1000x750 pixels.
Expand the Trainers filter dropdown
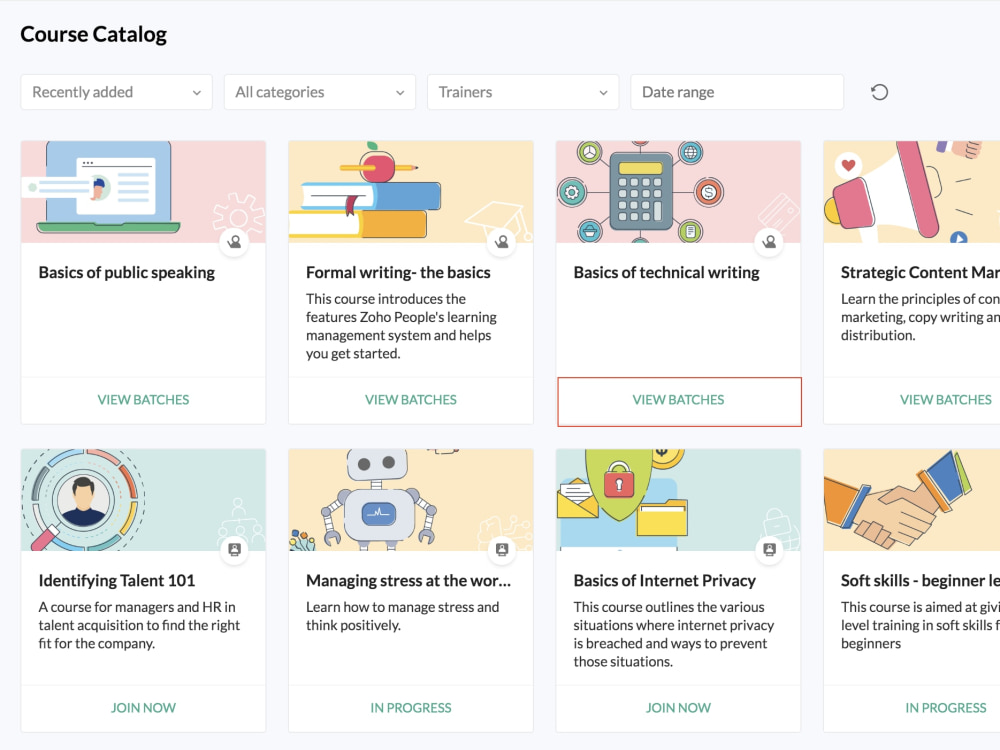[x=523, y=92]
